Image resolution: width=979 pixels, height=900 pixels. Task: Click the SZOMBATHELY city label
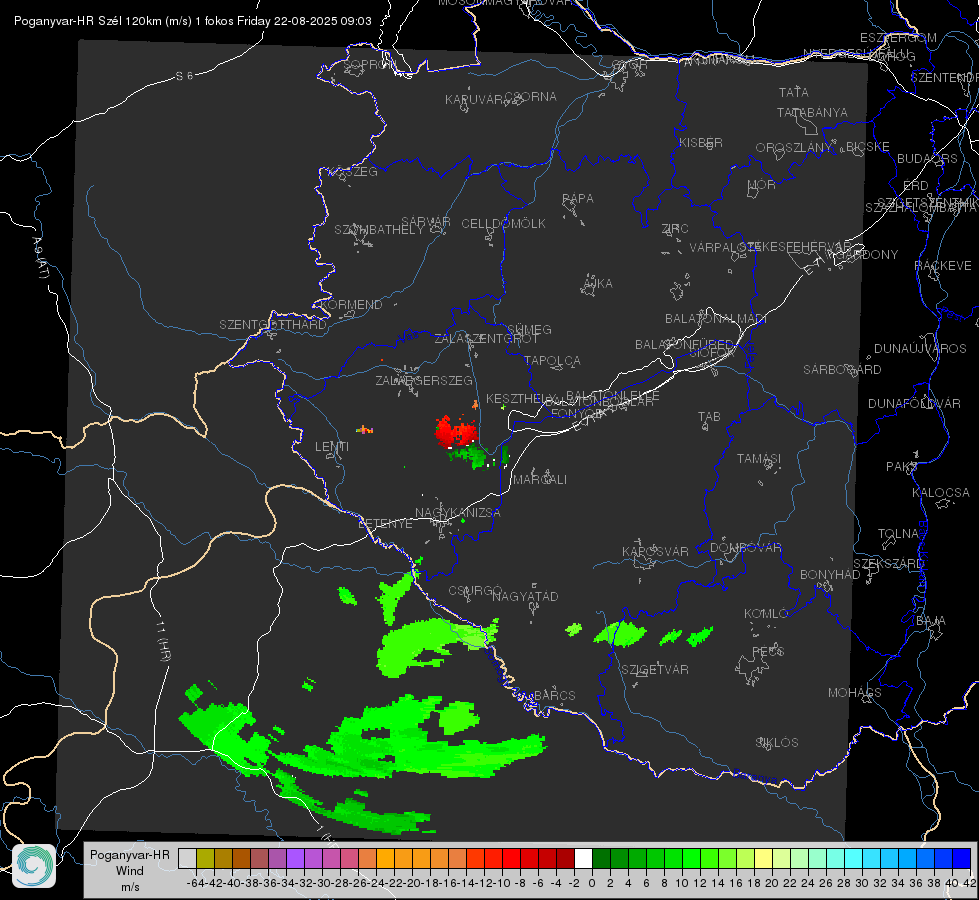(380, 230)
